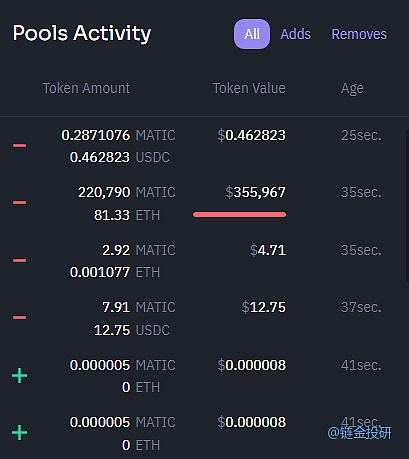
Task: Sort by Token Amount column header
Action: point(86,88)
